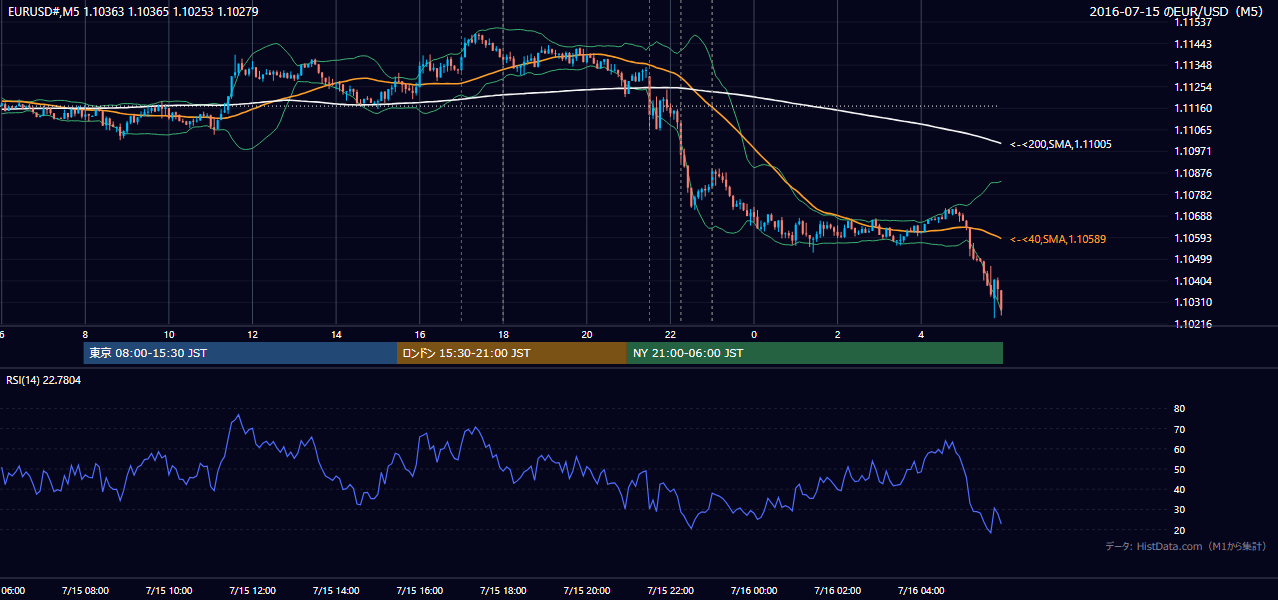Image resolution: width=1278 pixels, height=600 pixels.
Task: Click the bottom time label 7/15 14:00
Action: 336,590
